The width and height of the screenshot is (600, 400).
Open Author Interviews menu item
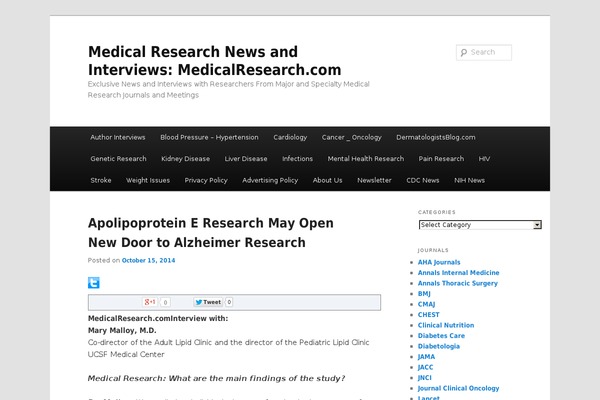click(x=118, y=137)
